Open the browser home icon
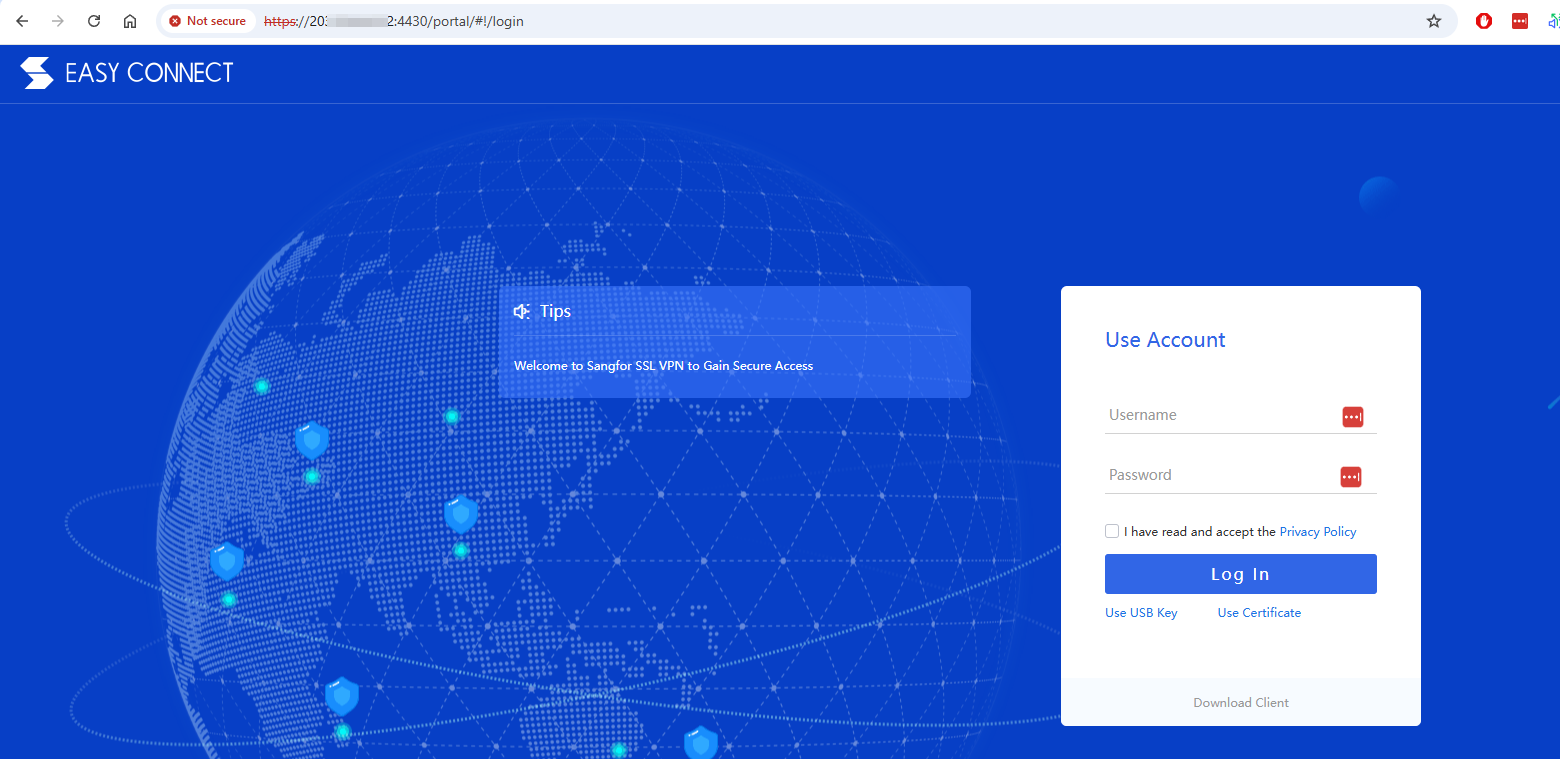 (130, 21)
